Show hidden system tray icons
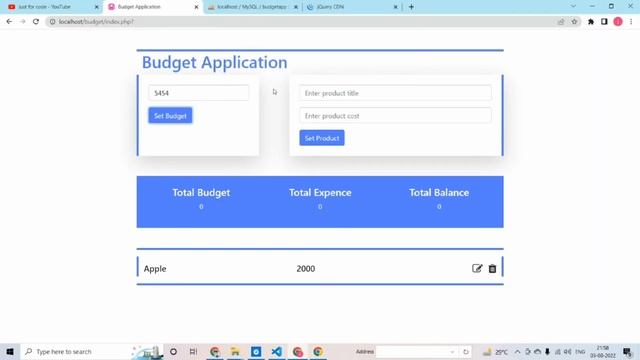The width and height of the screenshot is (640, 360). [x=518, y=351]
